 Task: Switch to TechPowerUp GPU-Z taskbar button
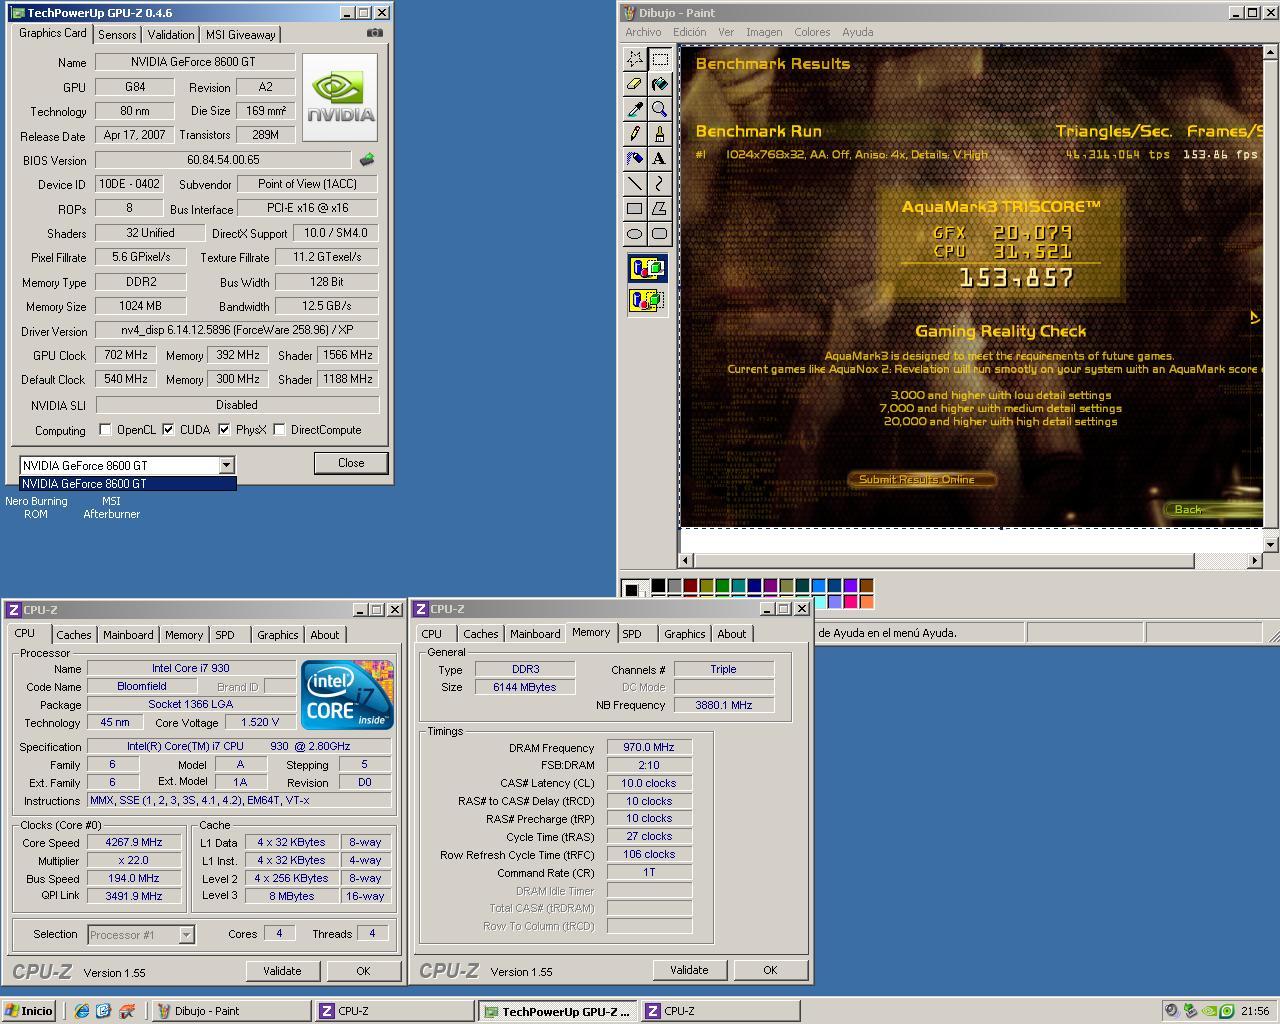pos(557,1011)
